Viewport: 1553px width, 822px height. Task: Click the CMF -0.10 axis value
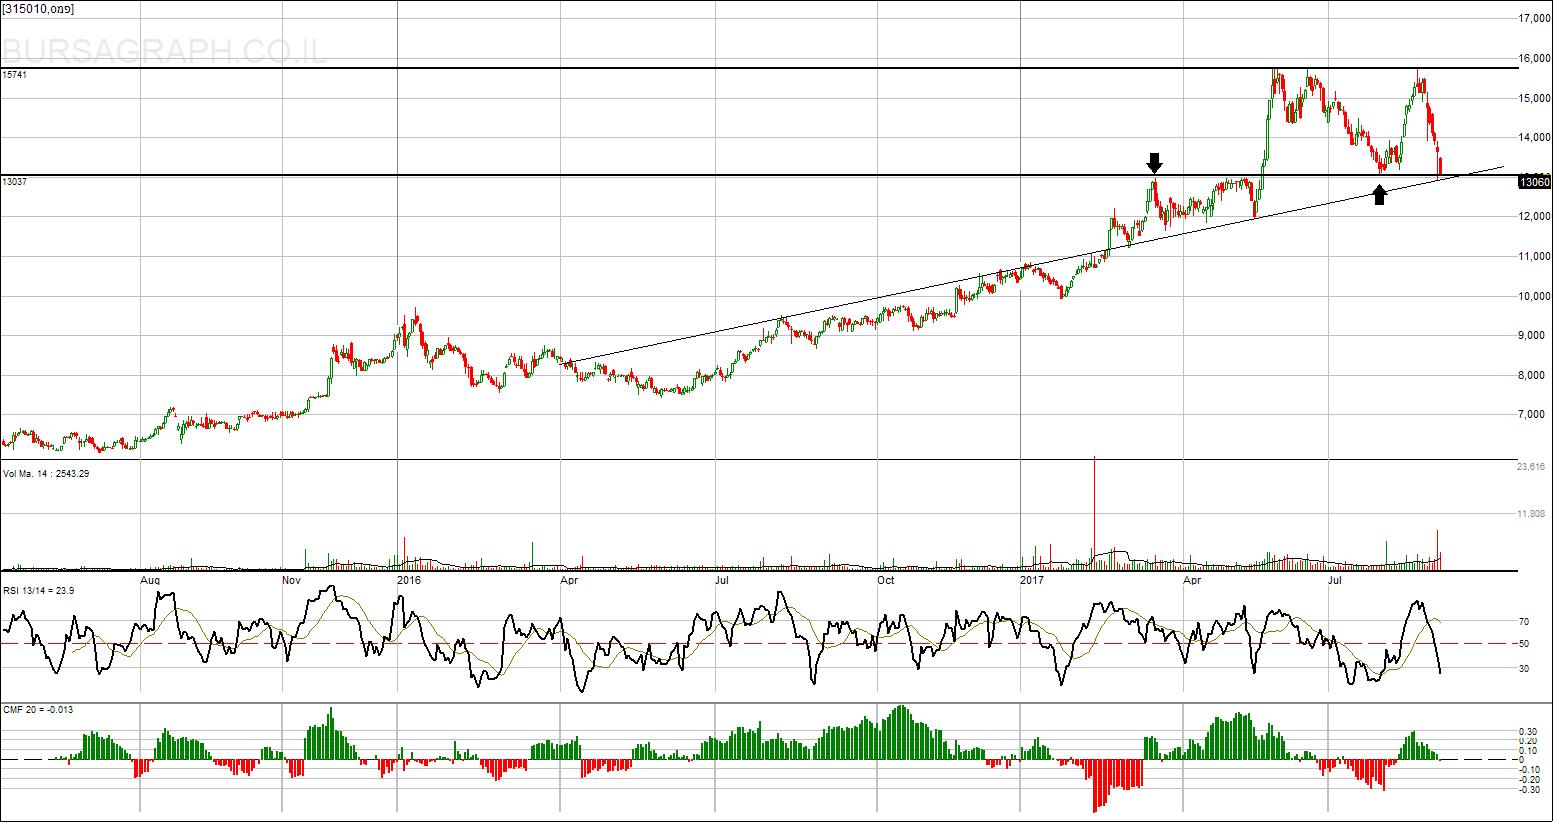pyautogui.click(x=1528, y=770)
